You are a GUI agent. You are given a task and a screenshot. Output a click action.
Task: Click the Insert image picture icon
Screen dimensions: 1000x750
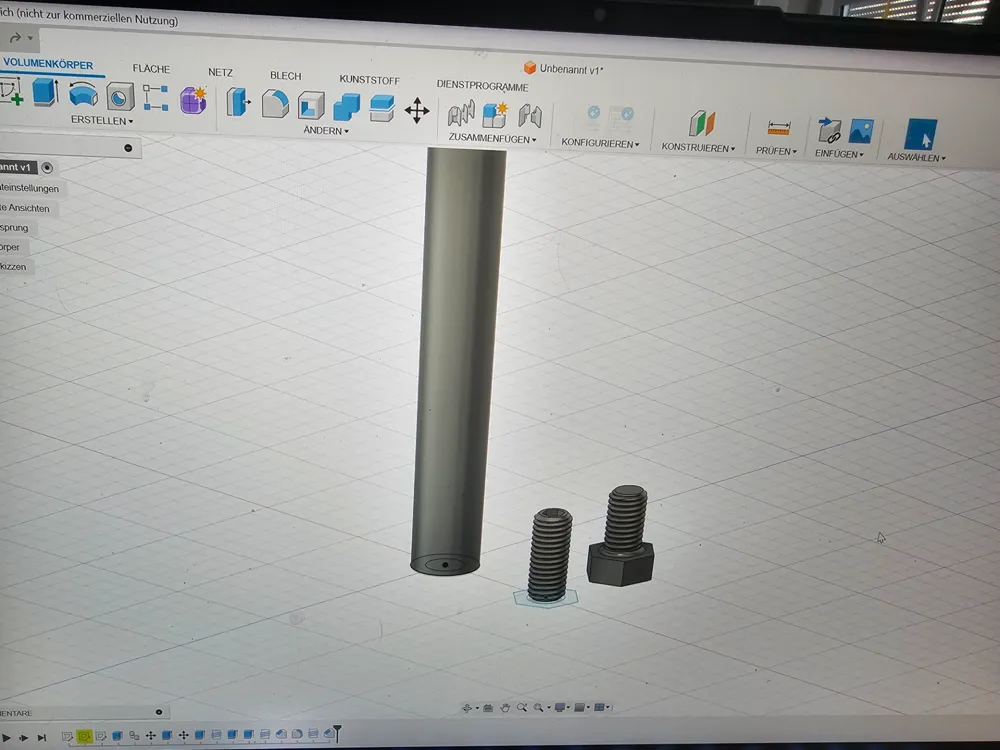(x=861, y=131)
